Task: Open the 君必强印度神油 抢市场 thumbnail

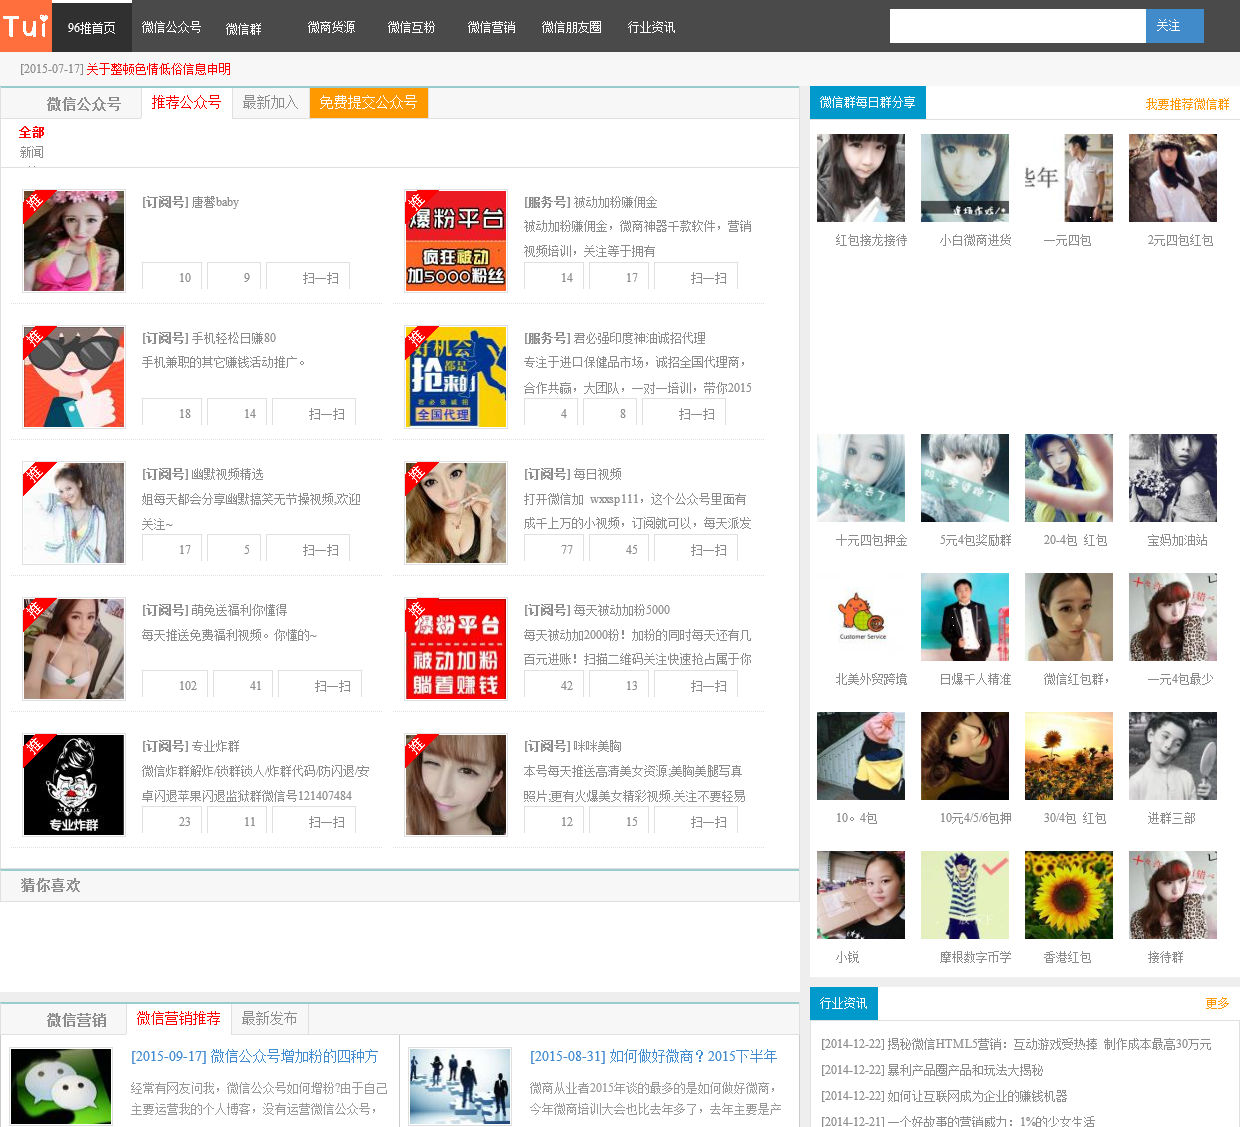Action: [456, 377]
